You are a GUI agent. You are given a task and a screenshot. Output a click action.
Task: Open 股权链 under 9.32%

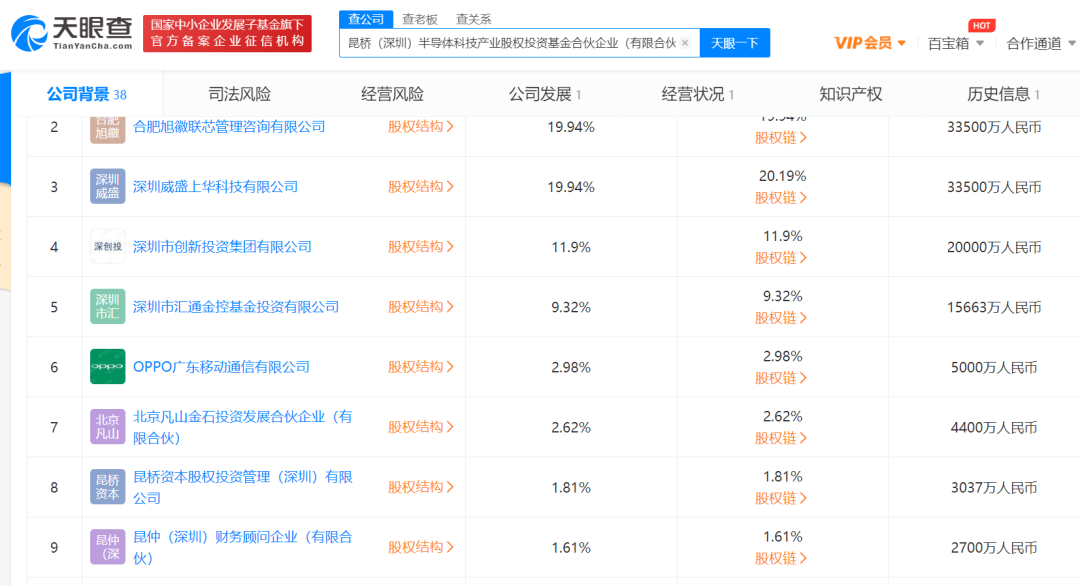(x=780, y=317)
